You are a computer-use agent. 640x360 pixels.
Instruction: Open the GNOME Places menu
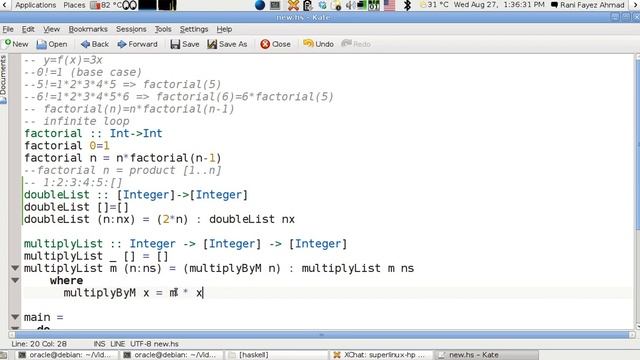pos(74,5)
